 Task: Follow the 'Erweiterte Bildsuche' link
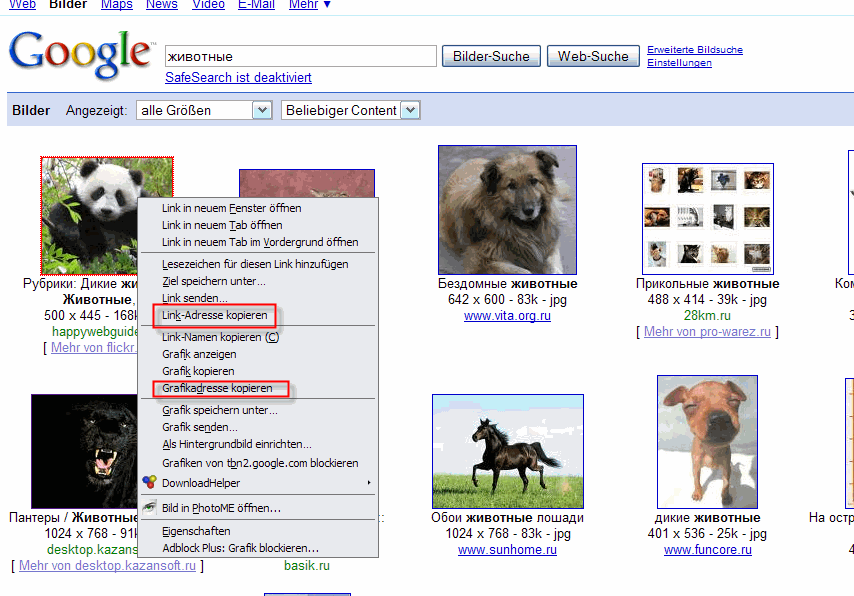695,50
